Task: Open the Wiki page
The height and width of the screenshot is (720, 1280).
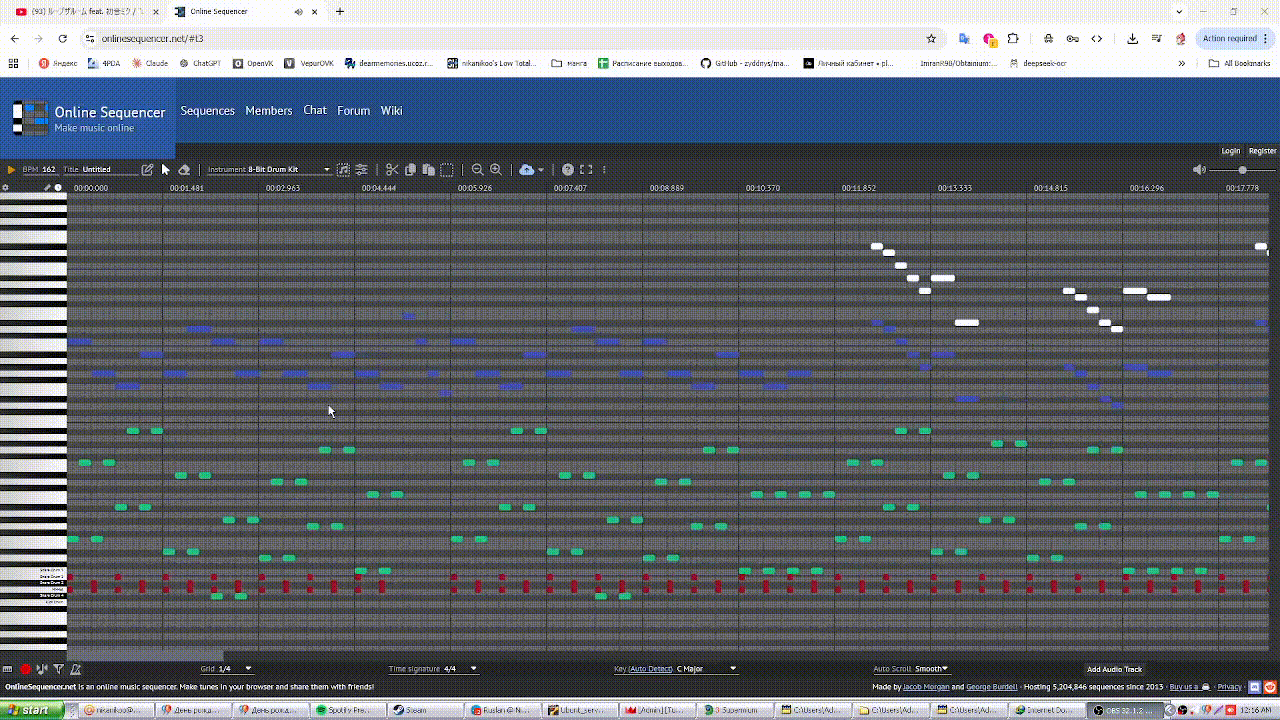Action: coord(391,111)
